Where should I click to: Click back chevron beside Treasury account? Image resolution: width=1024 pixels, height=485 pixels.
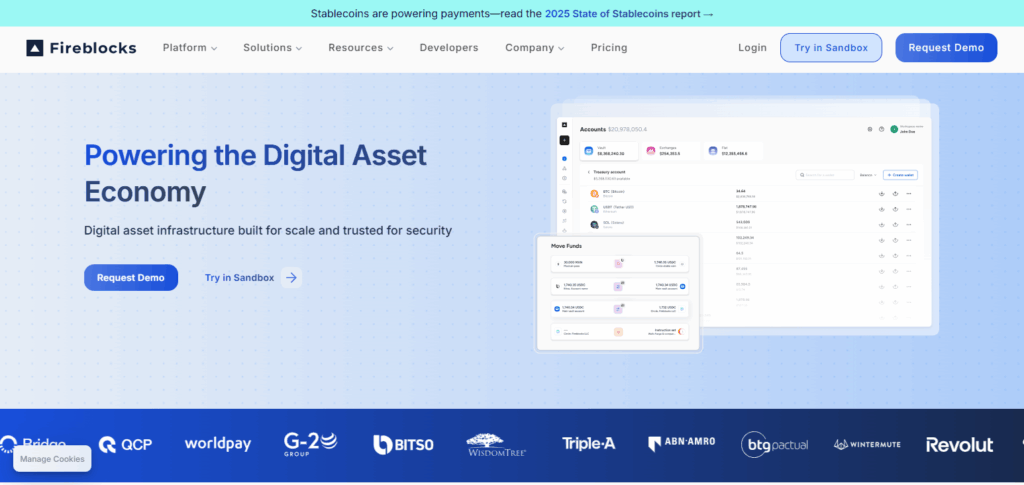588,172
